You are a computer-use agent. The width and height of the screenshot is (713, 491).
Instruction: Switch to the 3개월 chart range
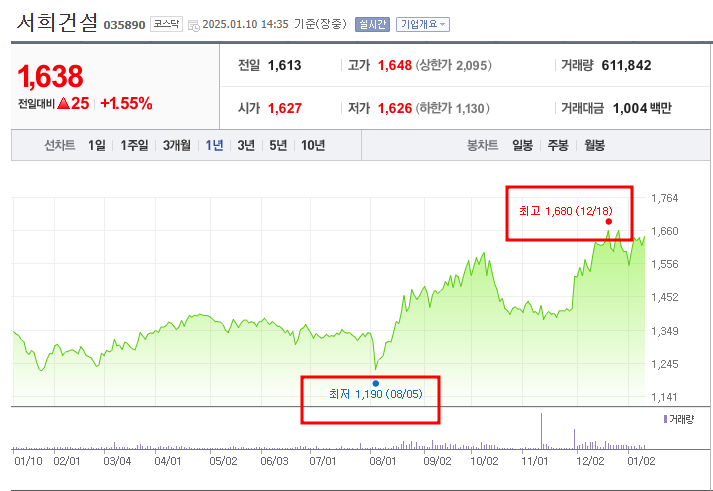click(176, 145)
